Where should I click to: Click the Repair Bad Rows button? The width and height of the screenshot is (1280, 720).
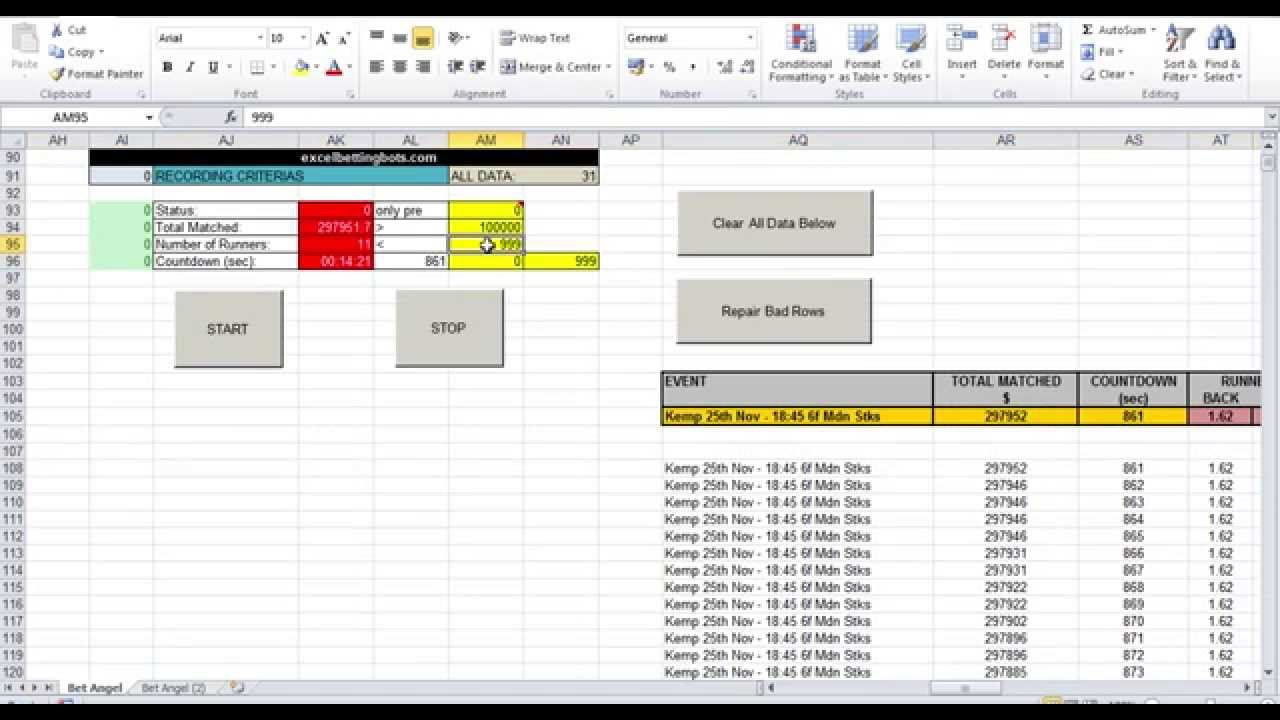(x=773, y=311)
